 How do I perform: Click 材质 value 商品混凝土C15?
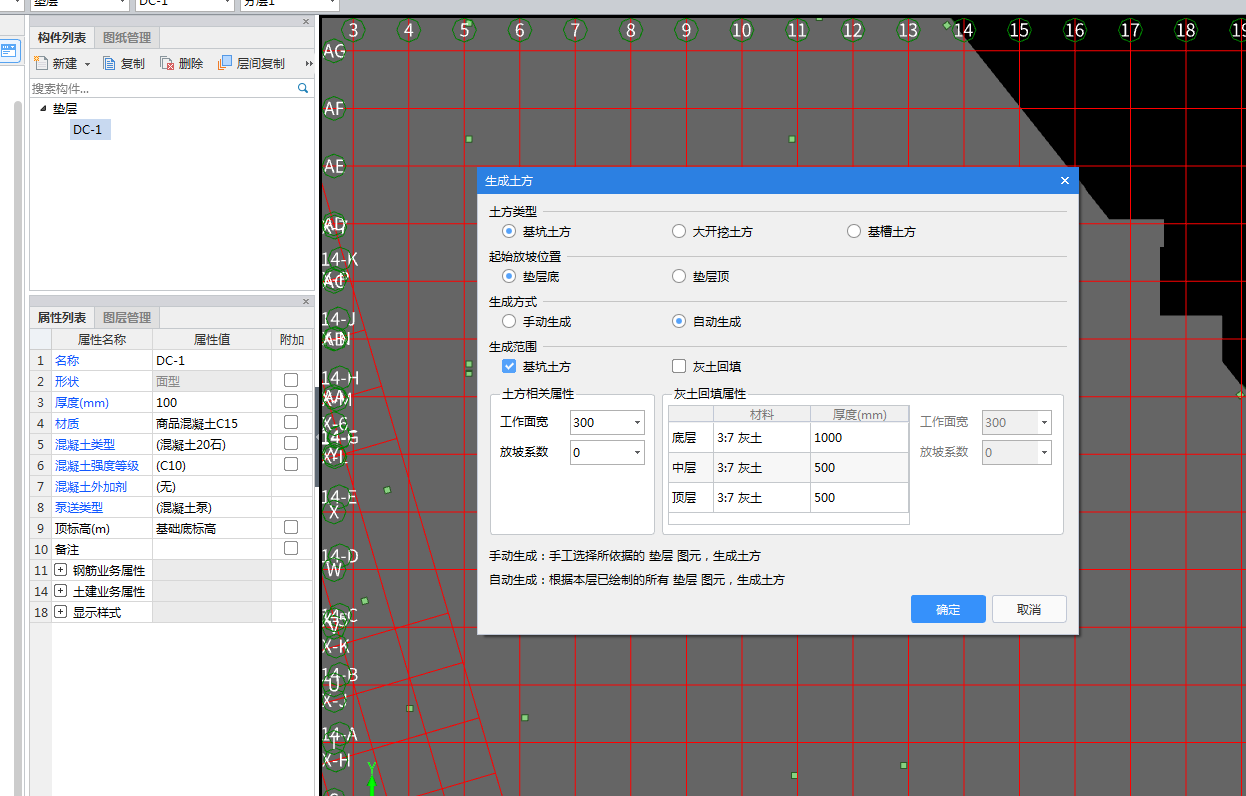pos(211,423)
